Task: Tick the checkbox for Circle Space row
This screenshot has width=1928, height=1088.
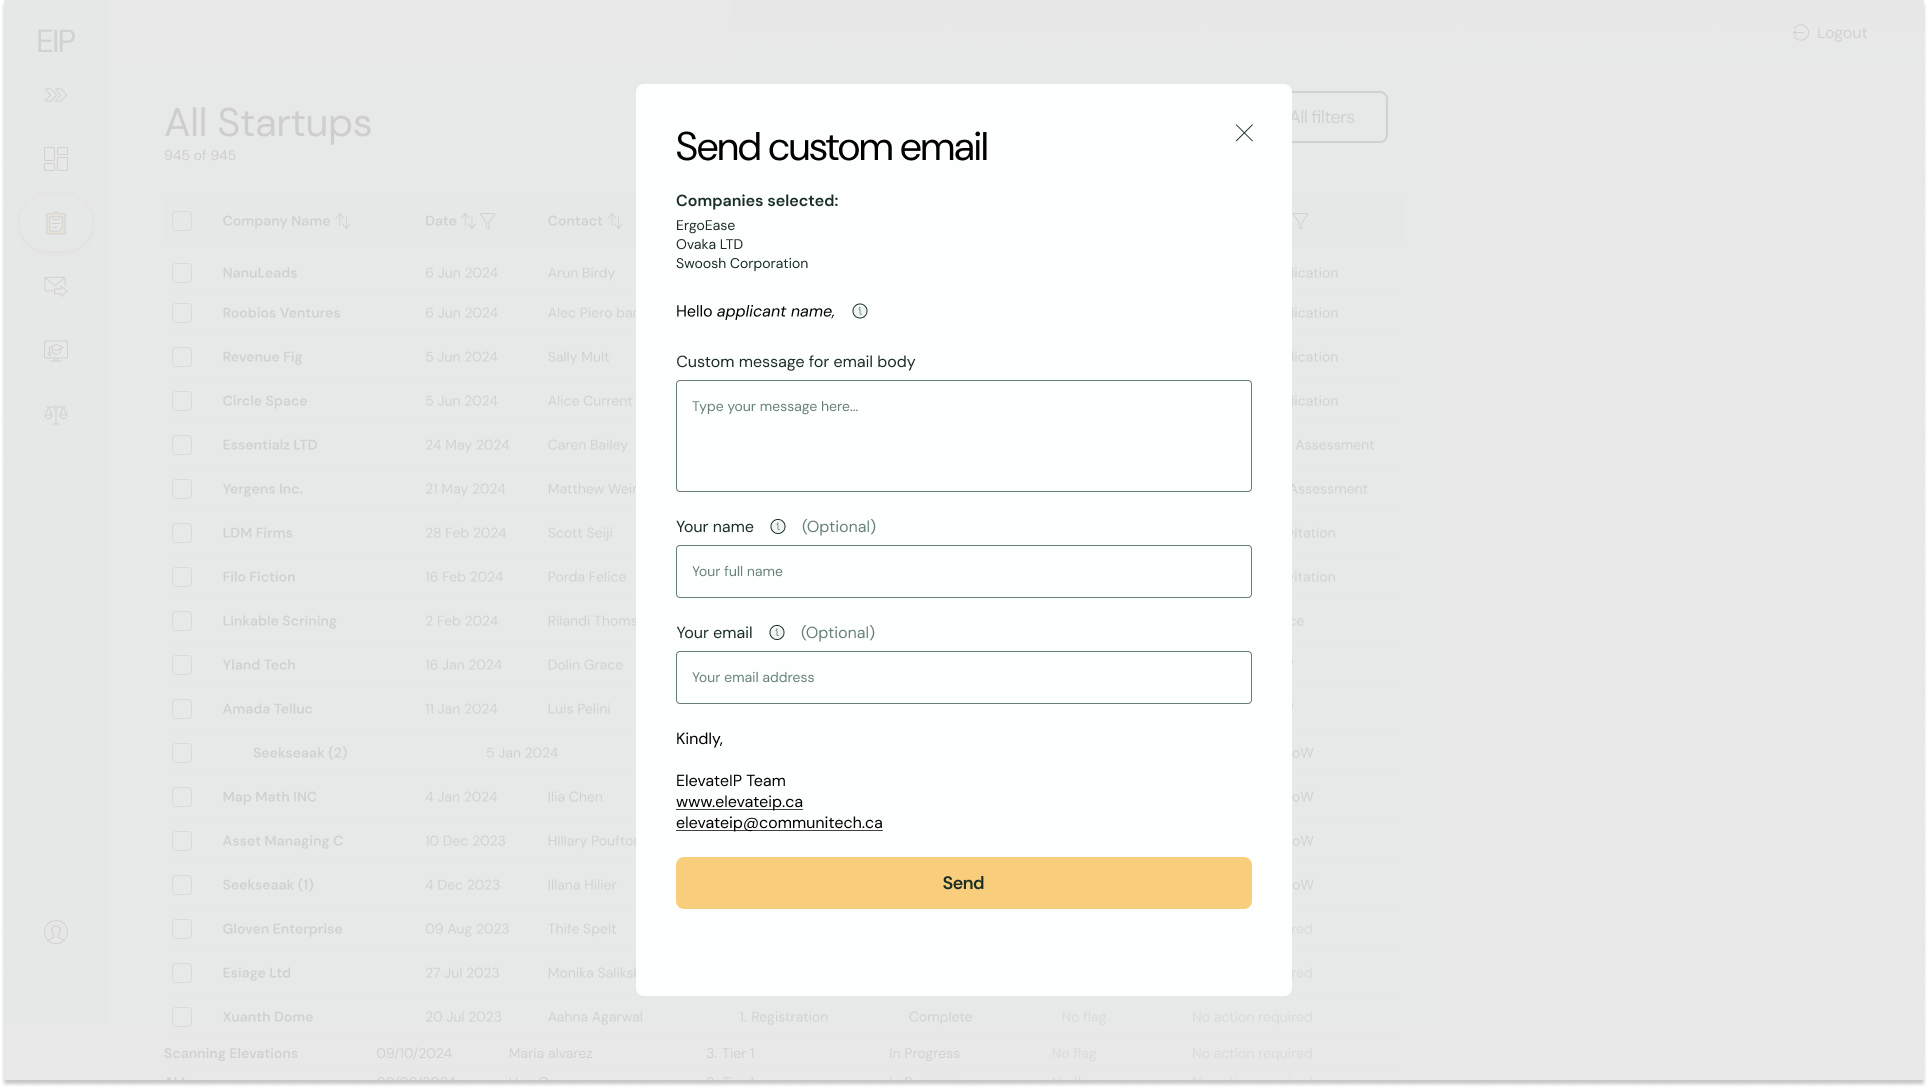Action: pos(182,401)
